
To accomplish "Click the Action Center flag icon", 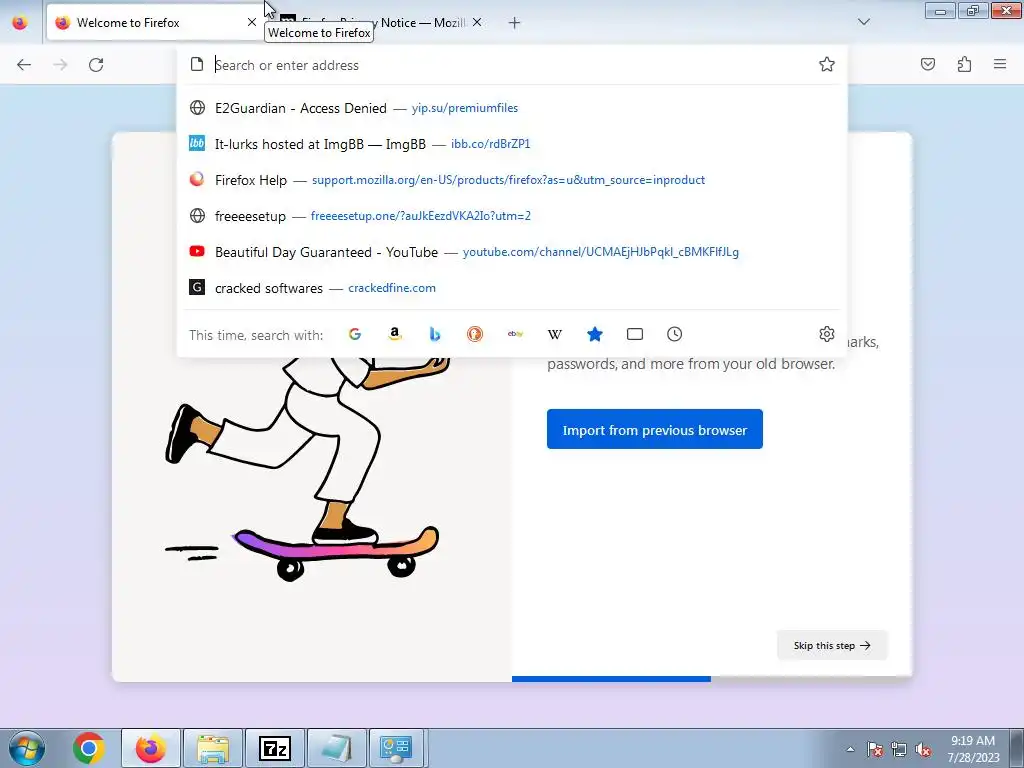I will (875, 749).
